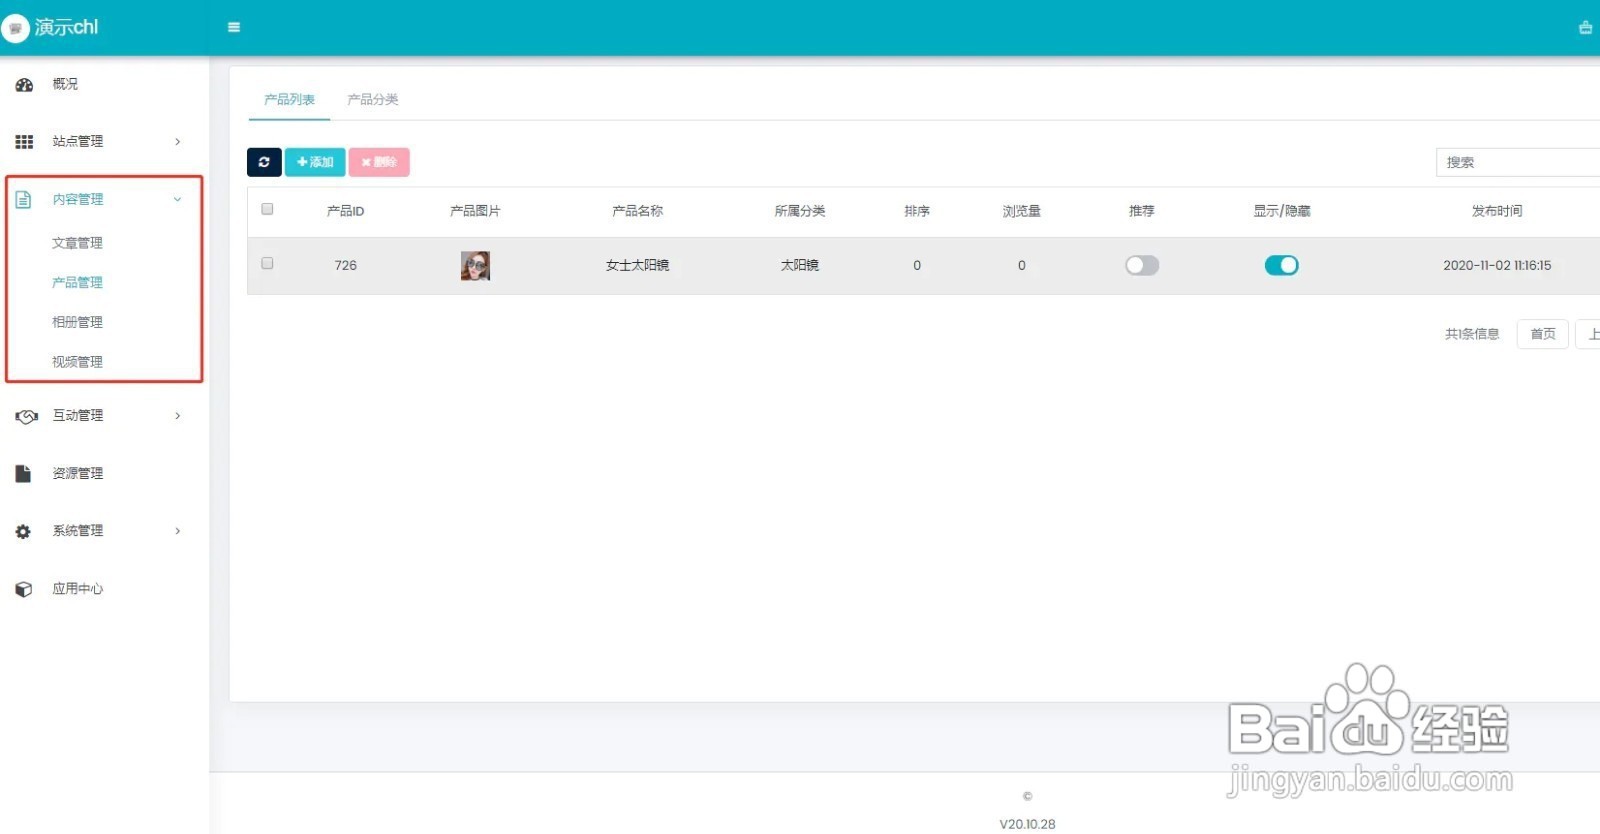Click the 应用中心 menu label
This screenshot has height=834, width=1600.
point(77,589)
